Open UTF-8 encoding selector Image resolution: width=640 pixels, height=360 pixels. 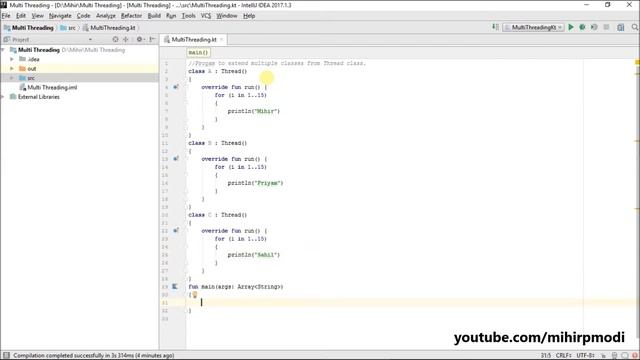pyautogui.click(x=585, y=356)
